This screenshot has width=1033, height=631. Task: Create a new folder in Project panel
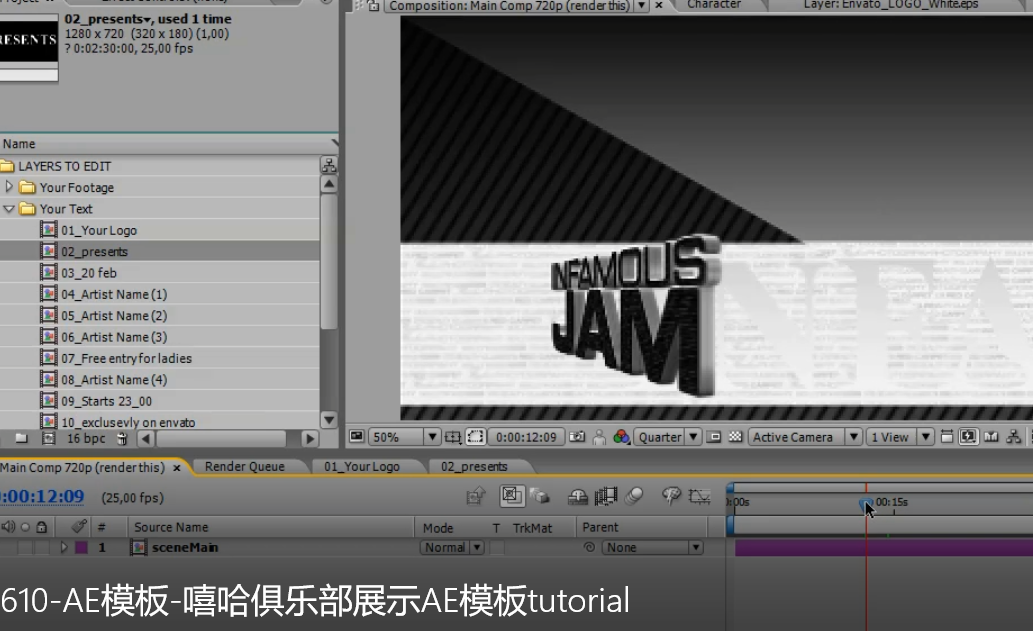click(x=21, y=438)
